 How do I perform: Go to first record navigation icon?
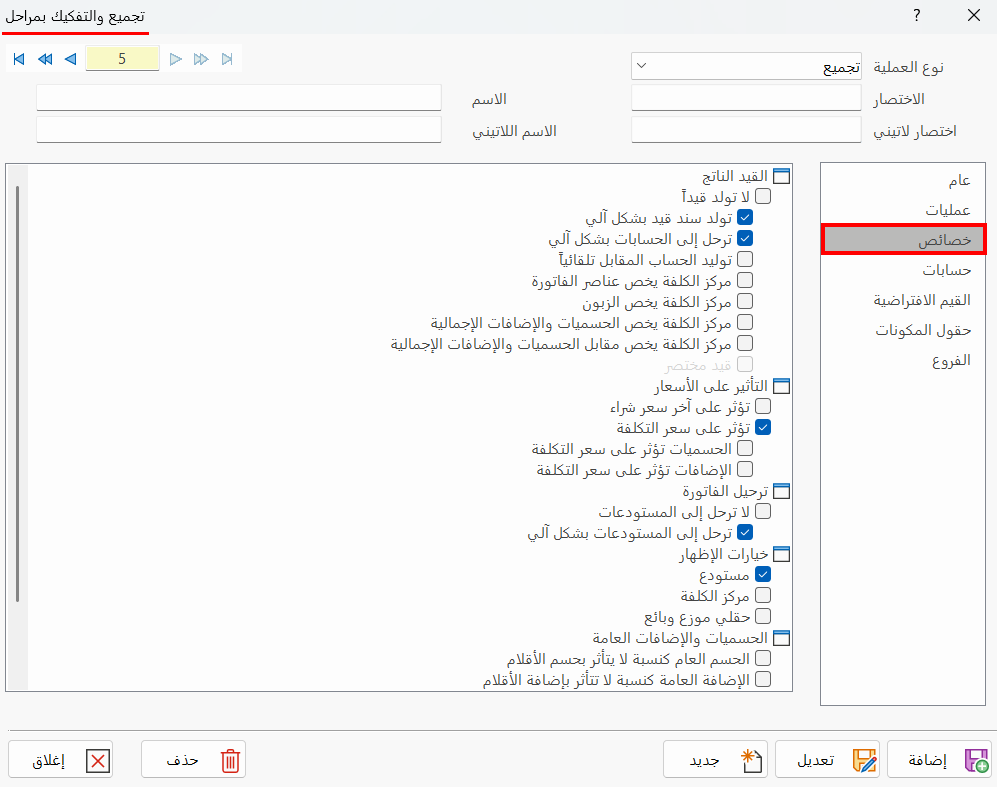pyautogui.click(x=19, y=59)
